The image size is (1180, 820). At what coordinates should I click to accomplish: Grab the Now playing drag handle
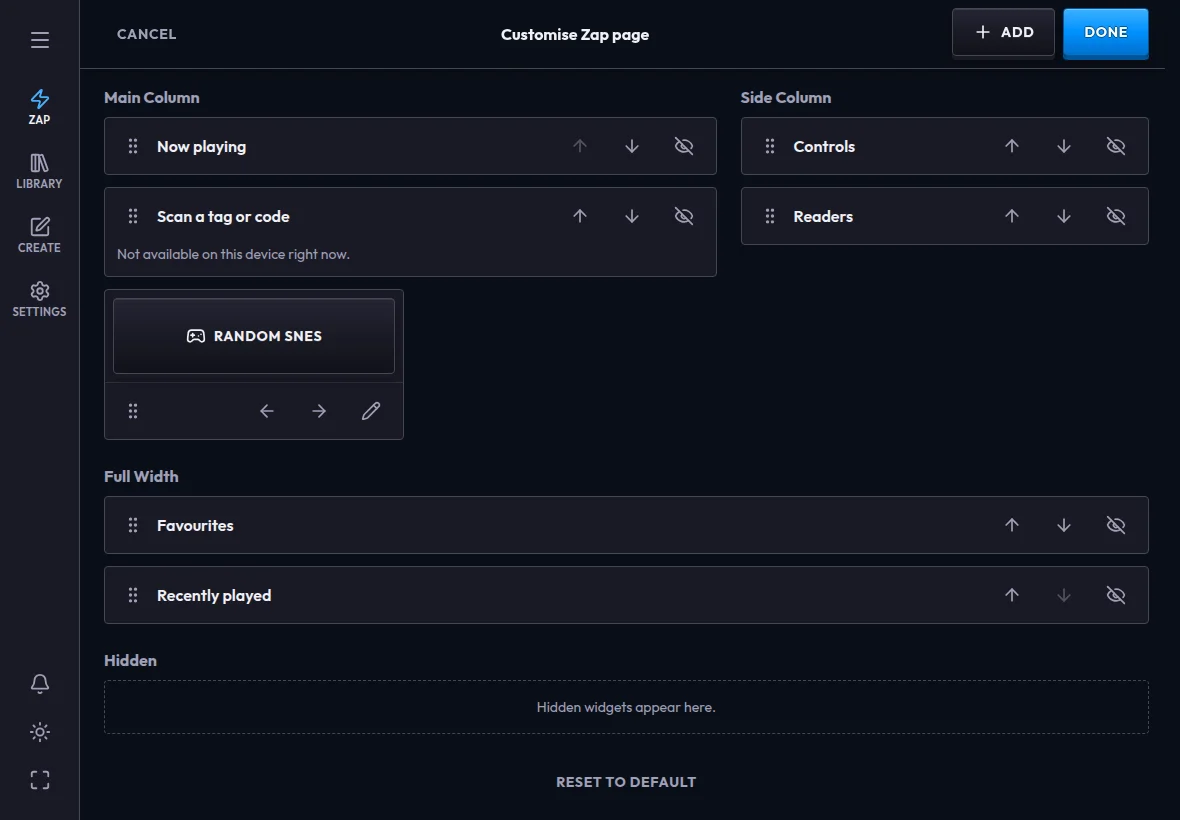click(133, 146)
